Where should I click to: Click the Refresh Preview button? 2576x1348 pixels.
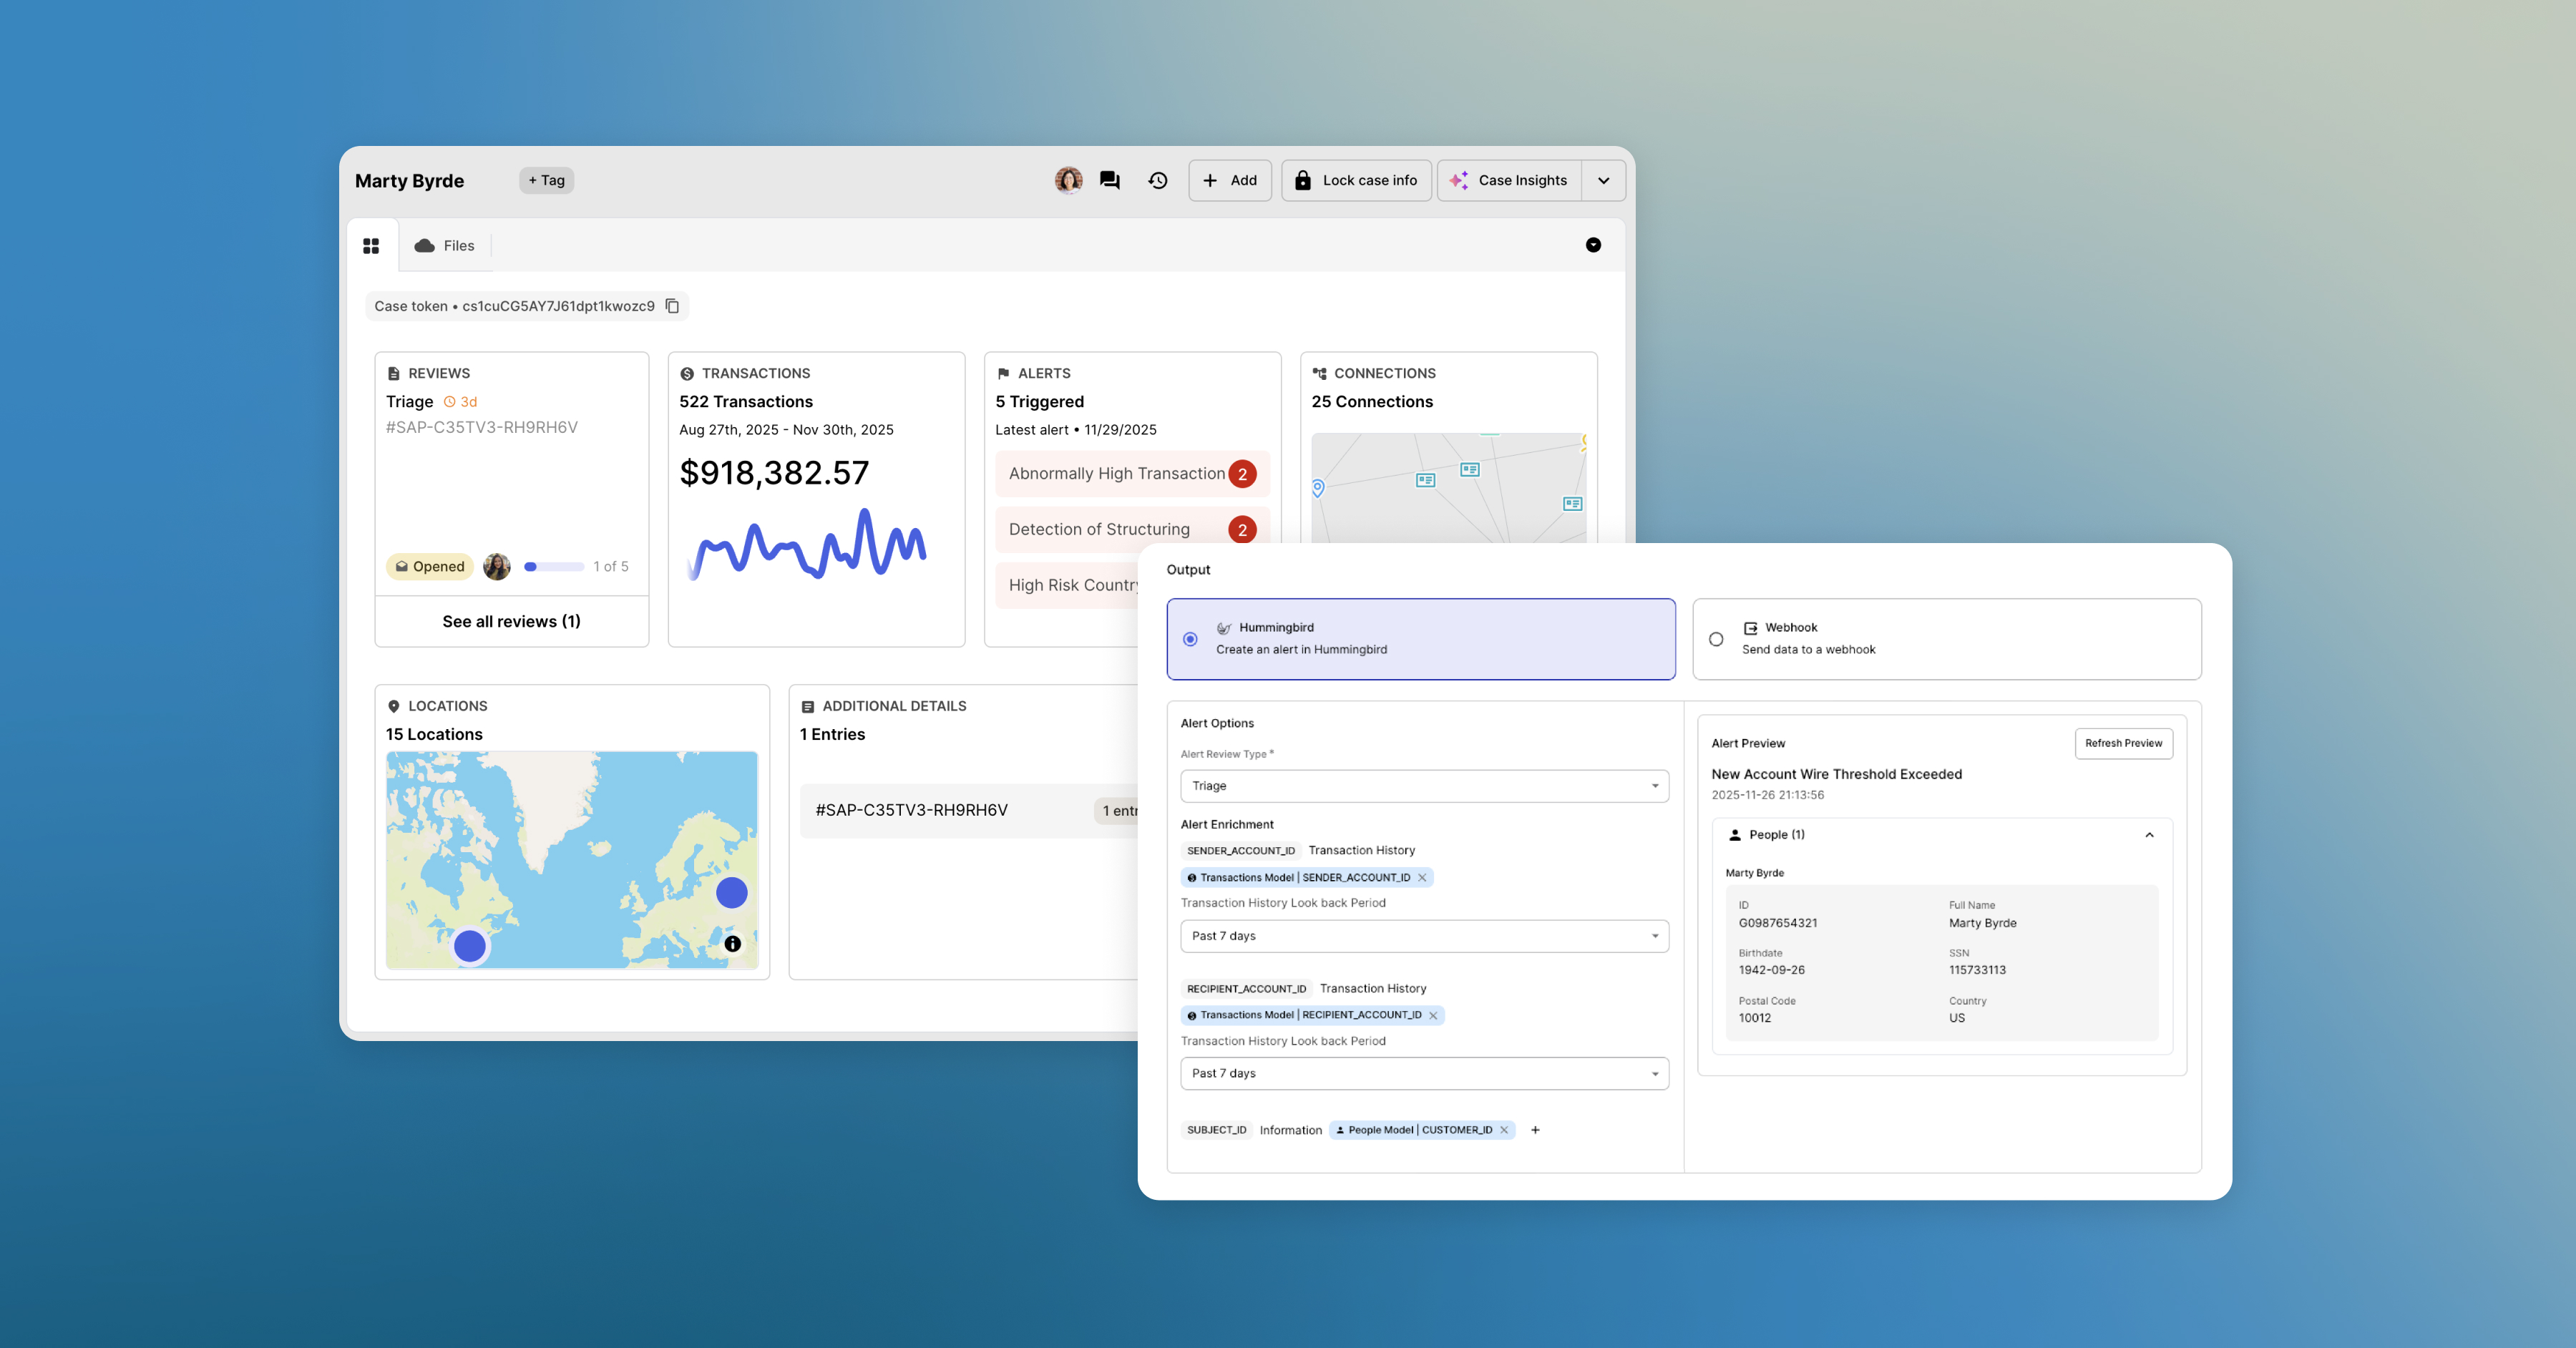[x=2123, y=743]
